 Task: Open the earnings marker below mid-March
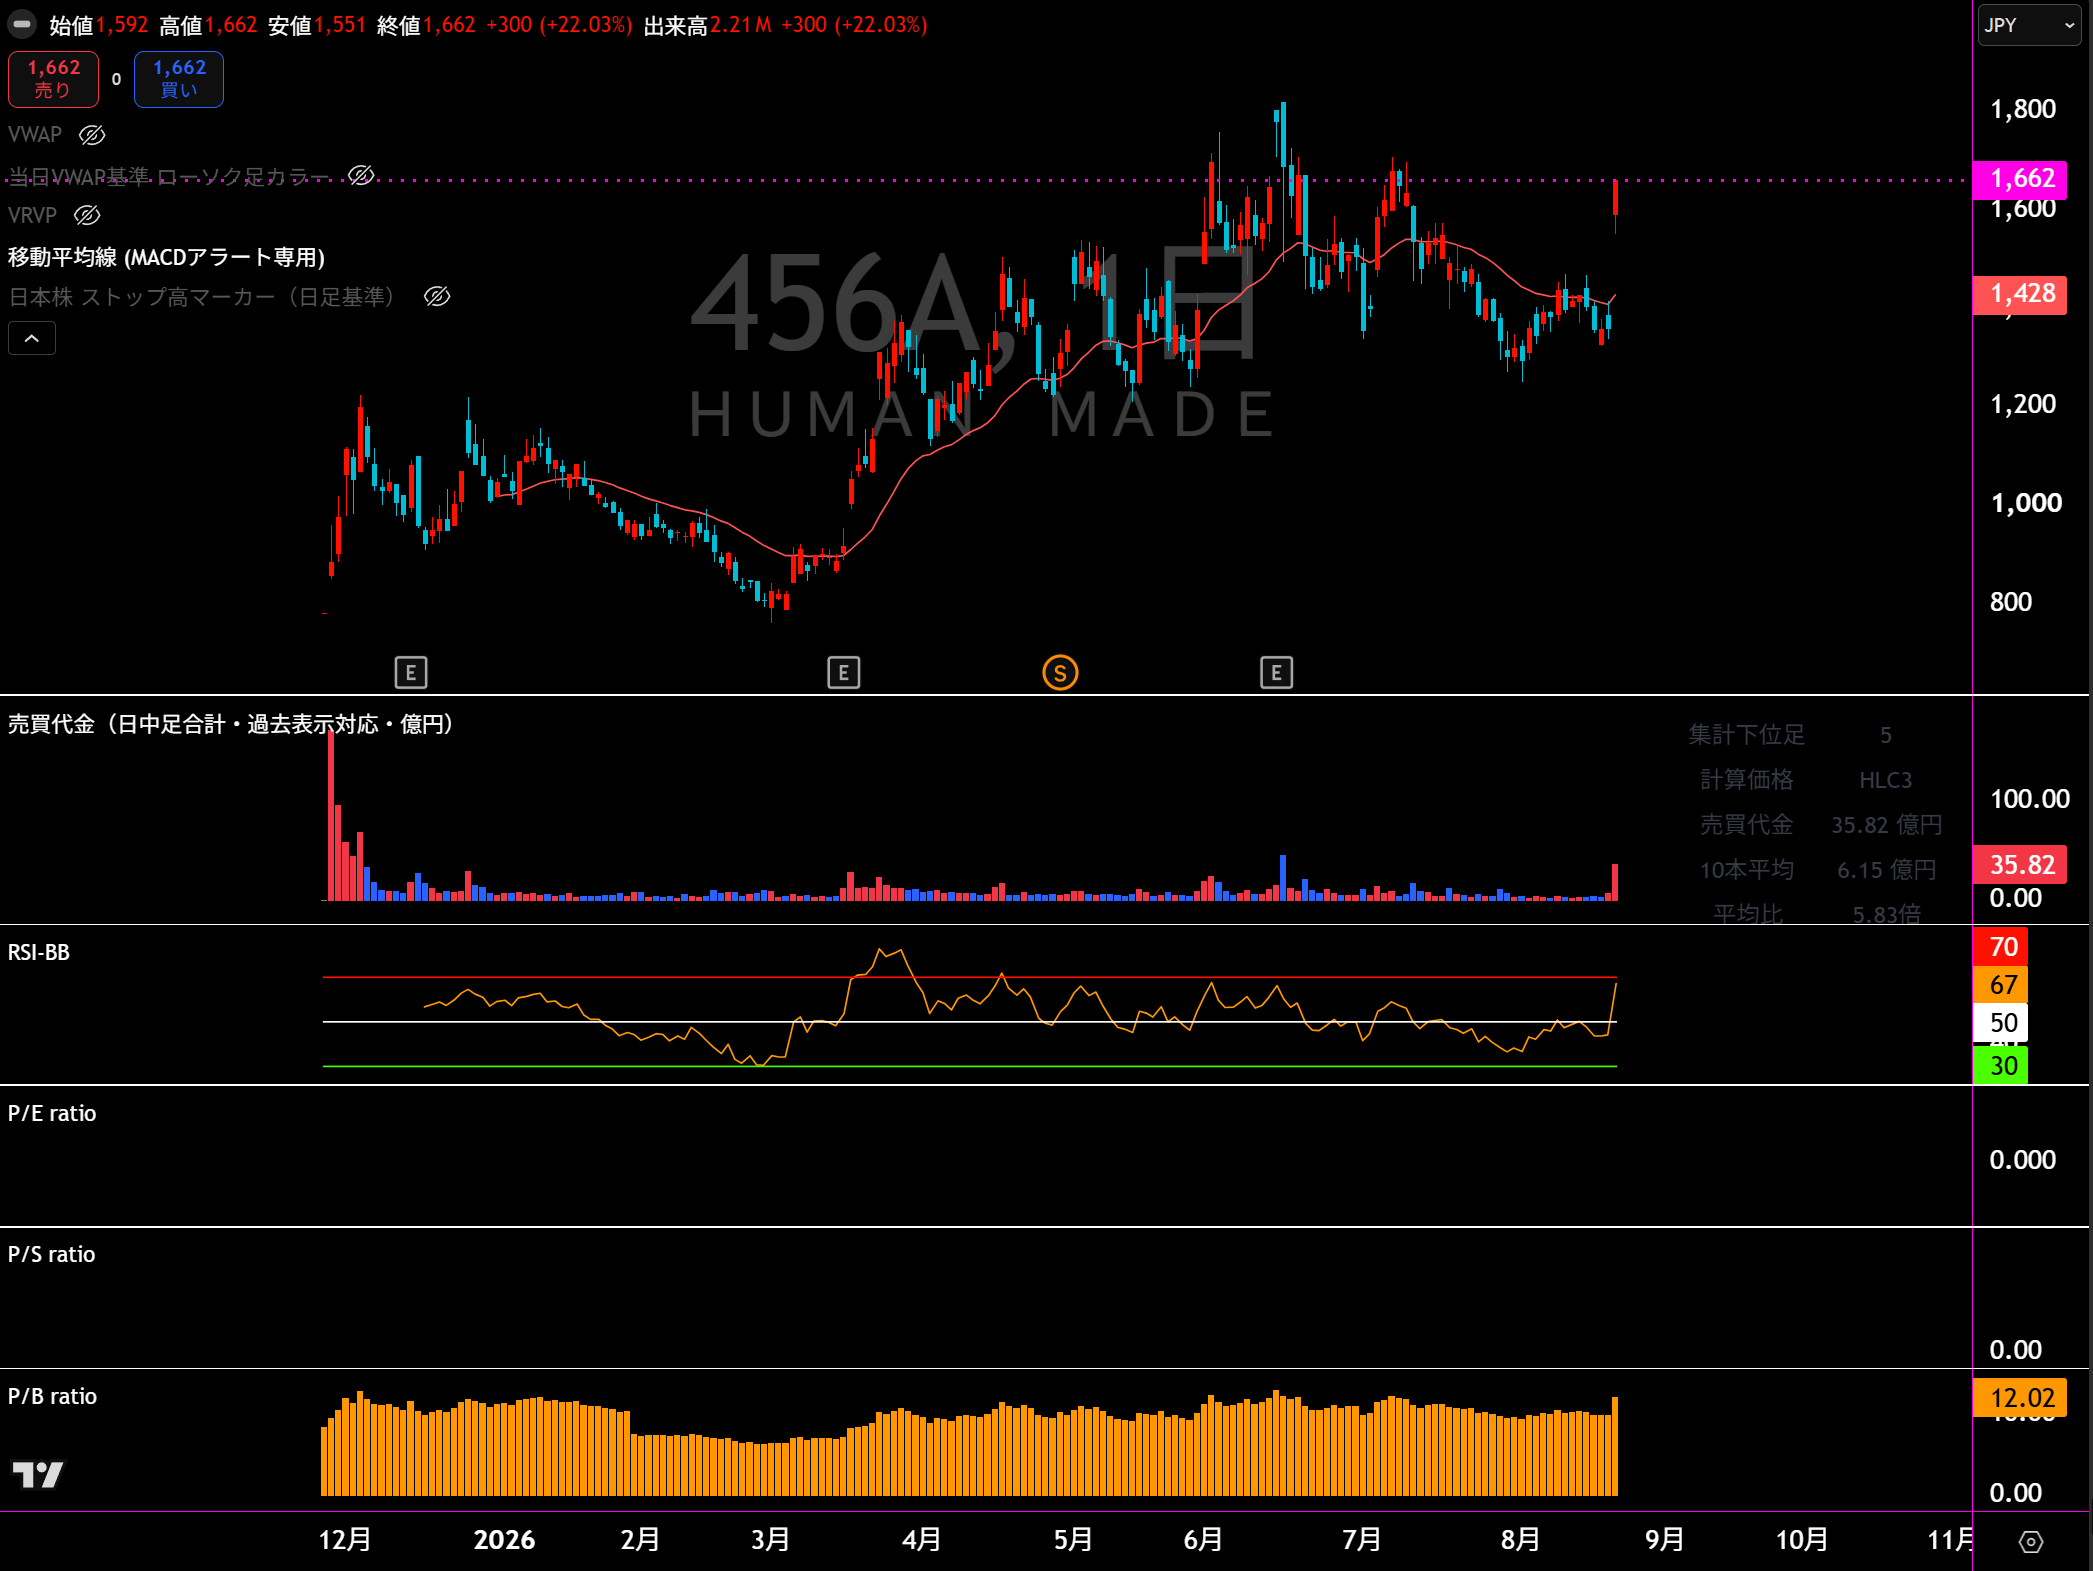[844, 673]
